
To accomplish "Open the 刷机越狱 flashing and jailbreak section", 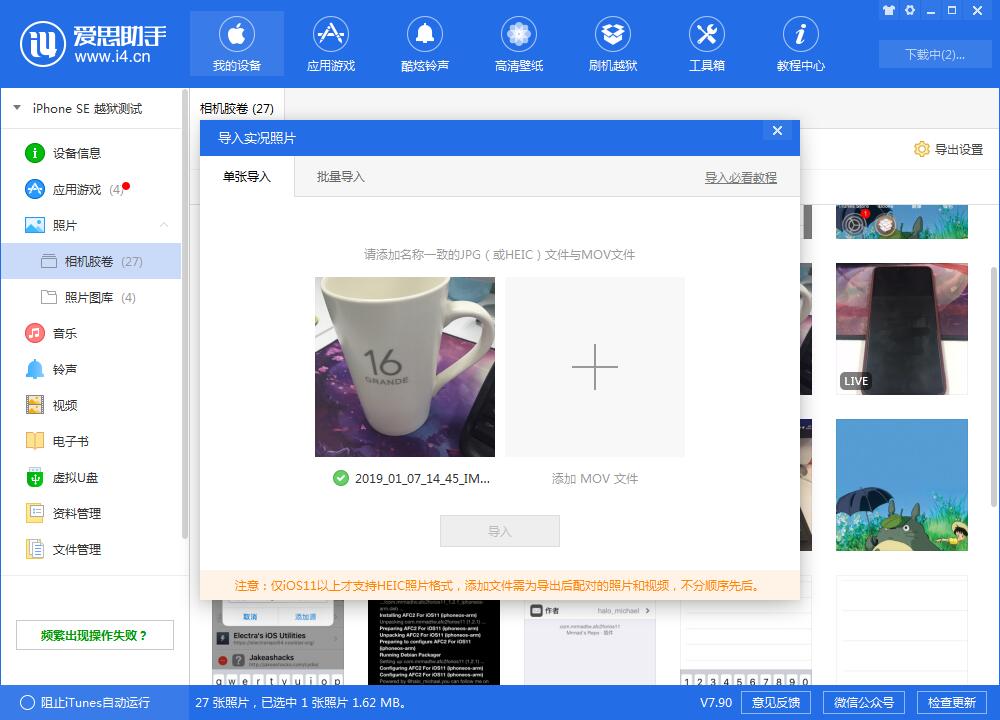I will pyautogui.click(x=612, y=42).
